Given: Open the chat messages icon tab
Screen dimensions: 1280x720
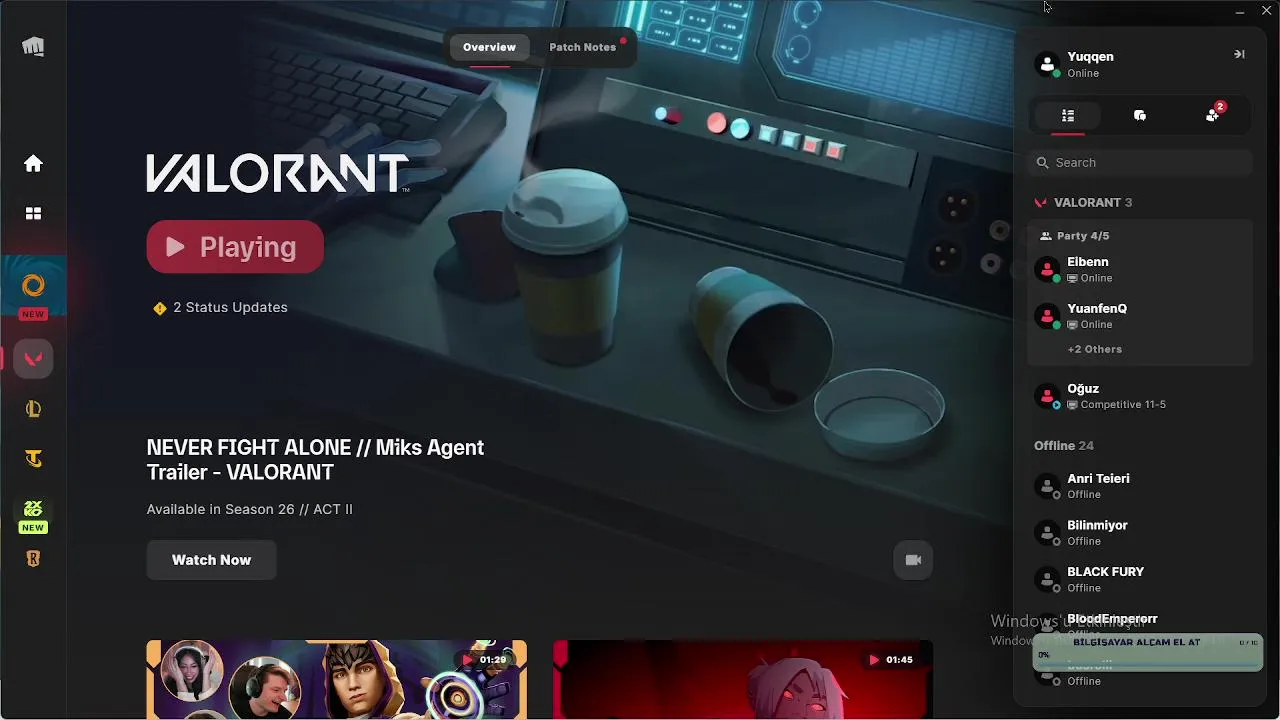Looking at the screenshot, I should click(x=1140, y=116).
